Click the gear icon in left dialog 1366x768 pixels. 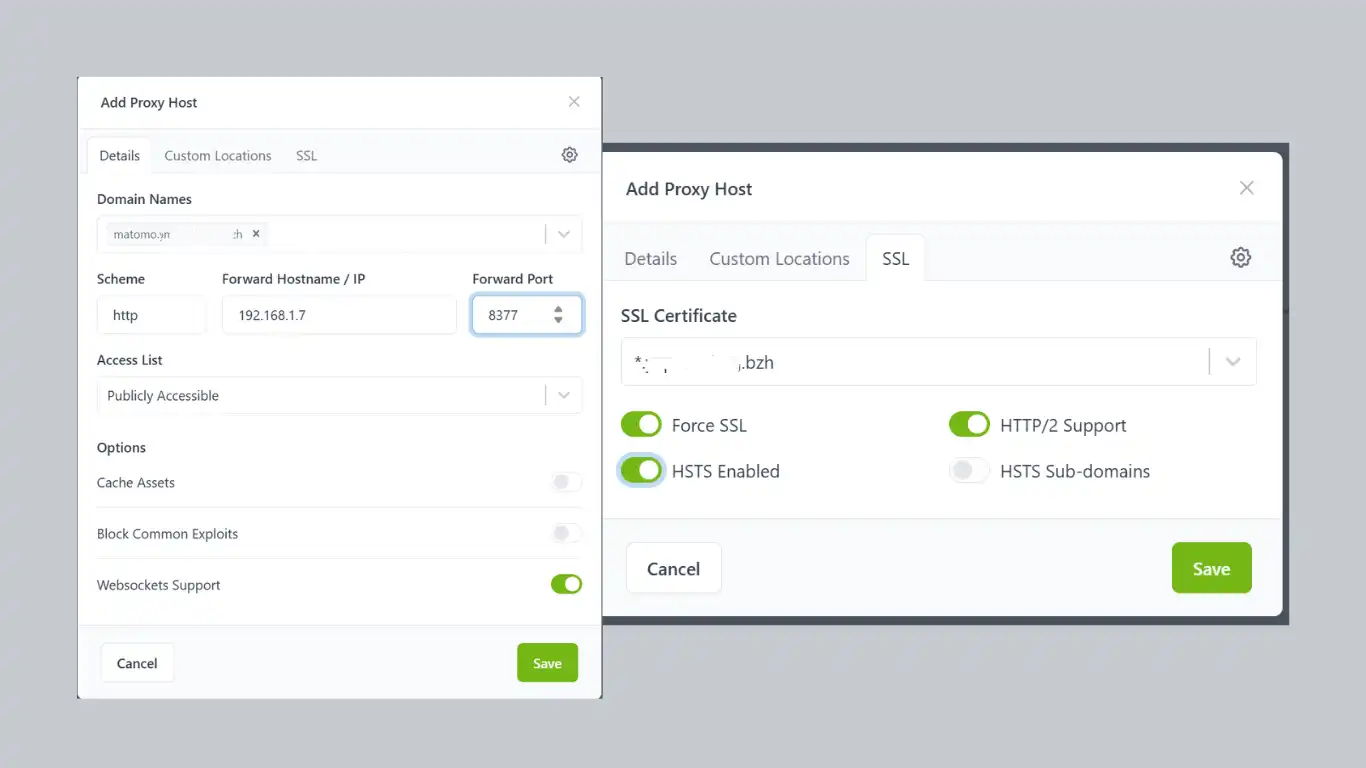coord(569,155)
